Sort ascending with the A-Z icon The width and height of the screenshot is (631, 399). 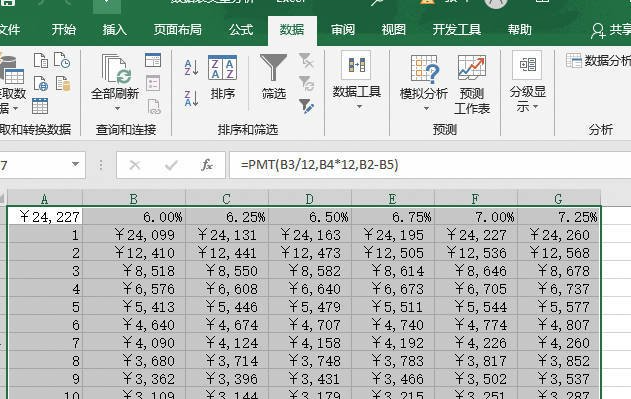(191, 67)
